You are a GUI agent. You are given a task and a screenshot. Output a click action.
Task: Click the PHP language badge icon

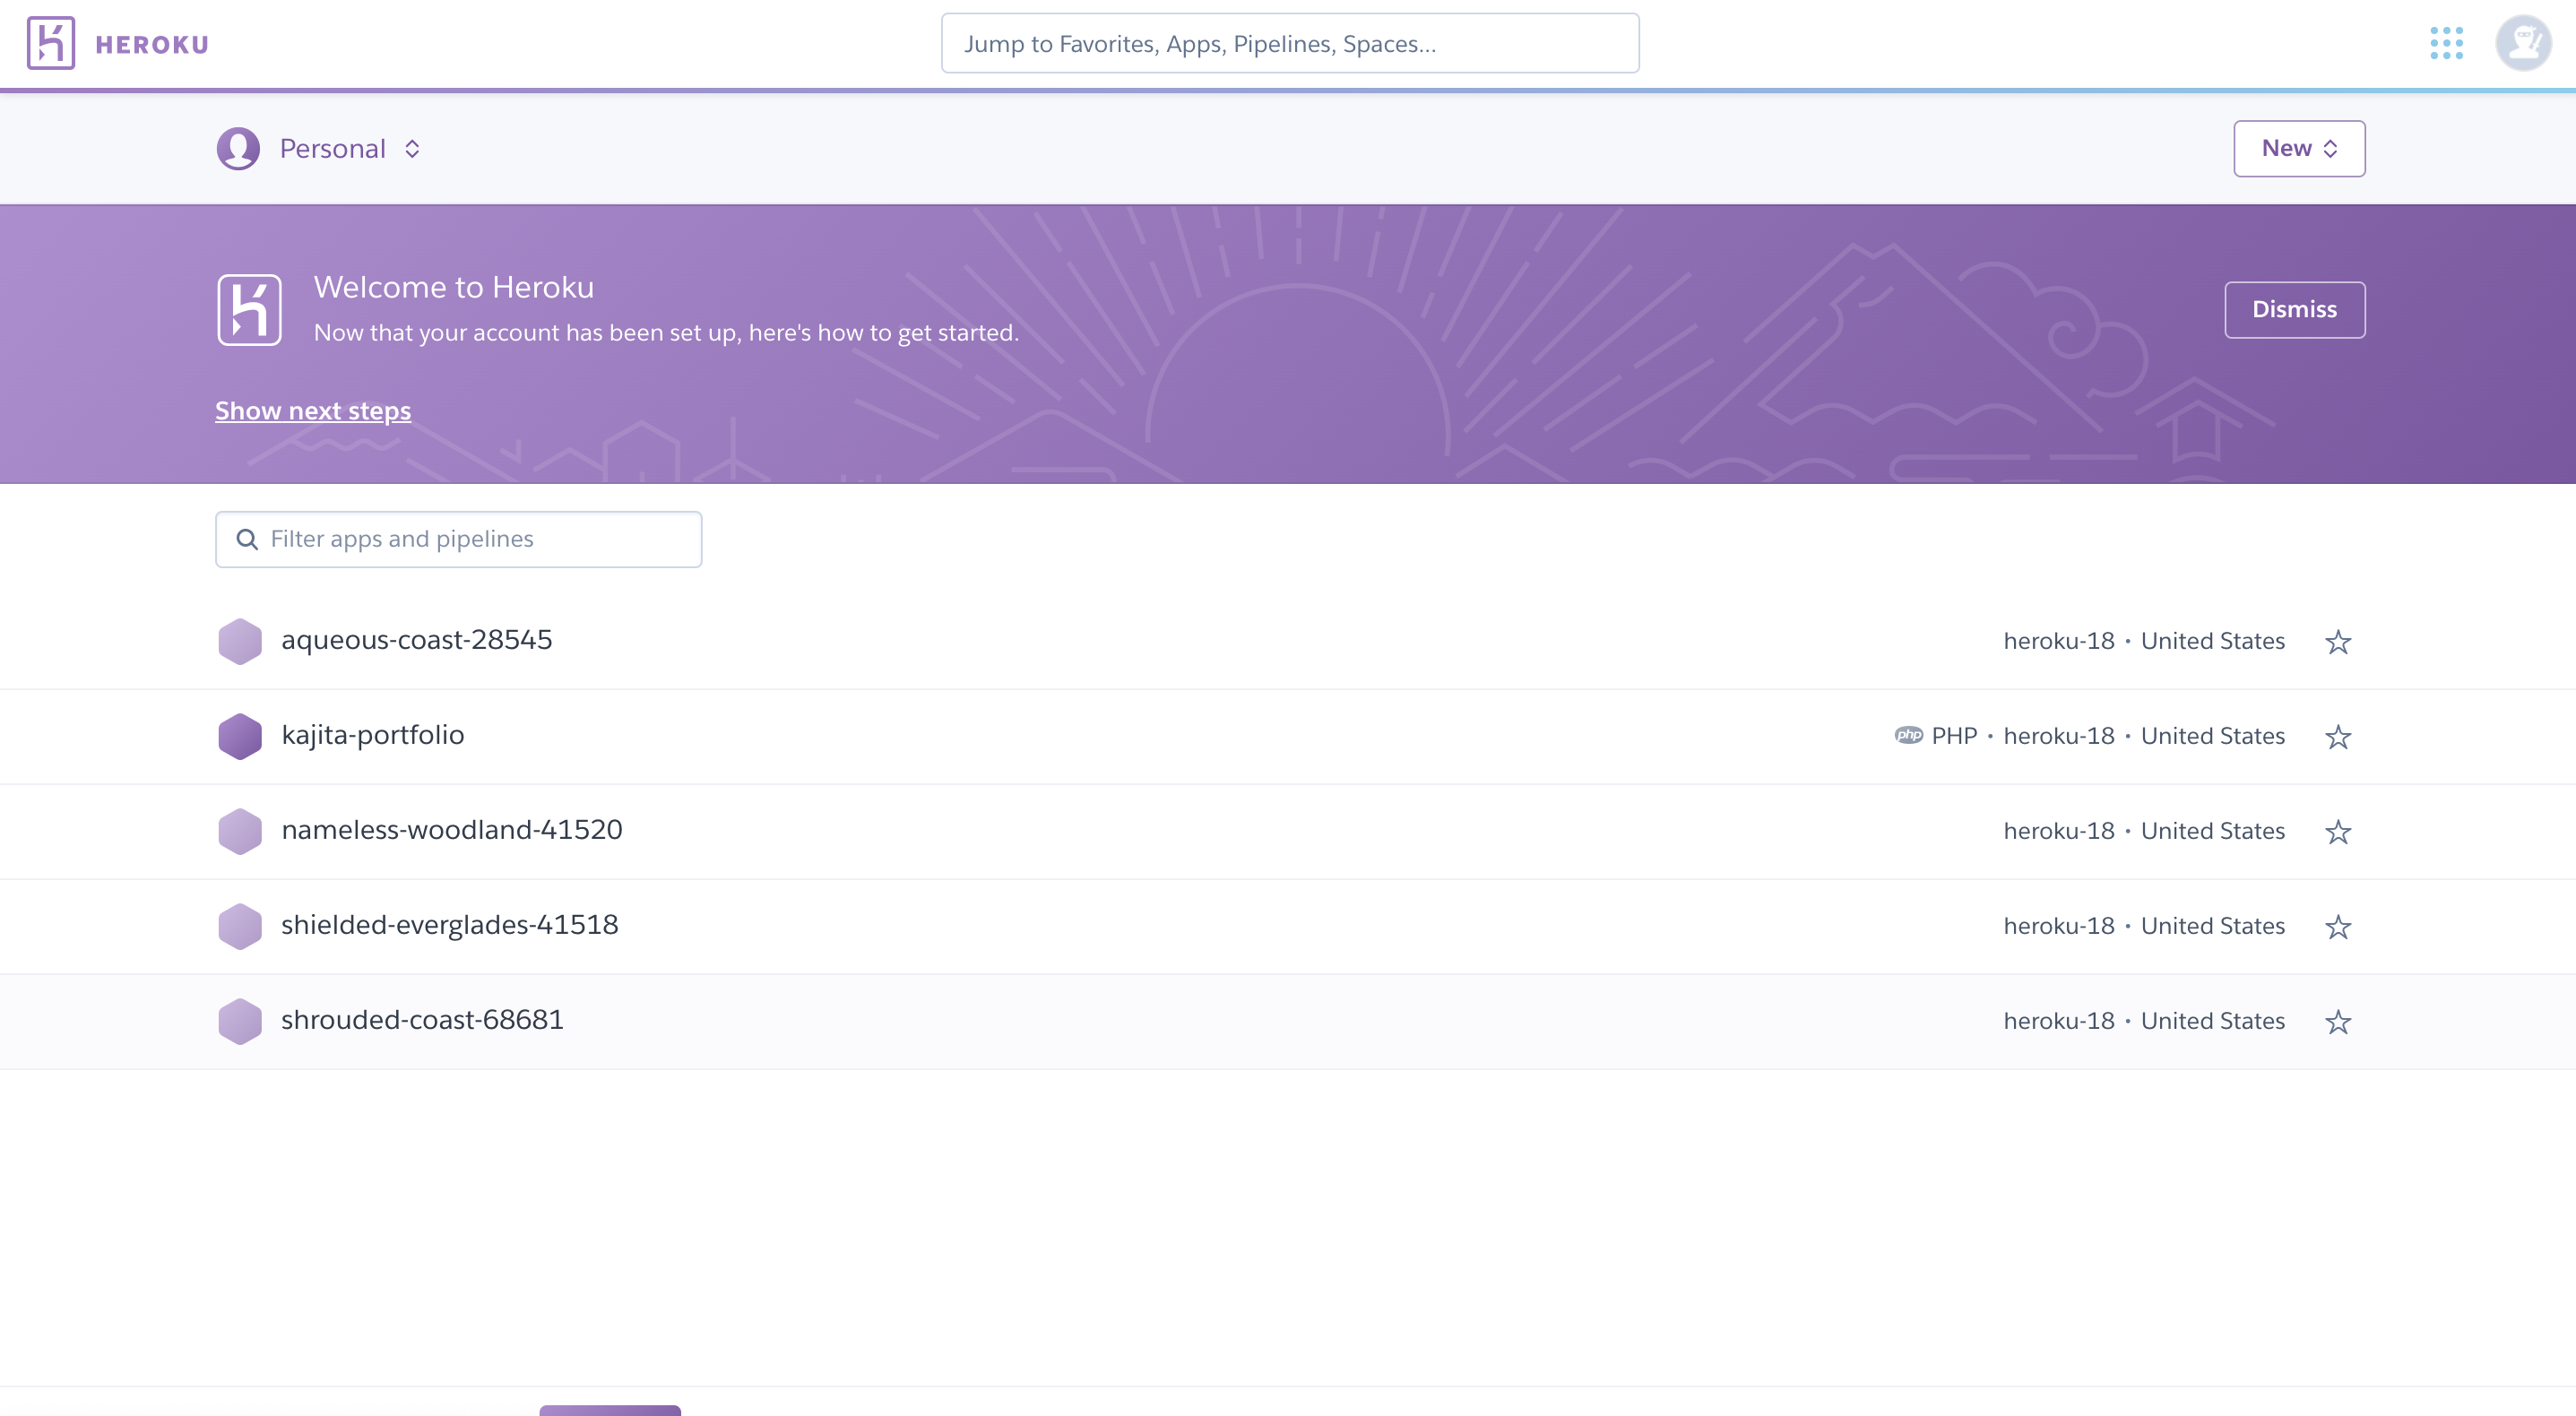click(x=1908, y=736)
